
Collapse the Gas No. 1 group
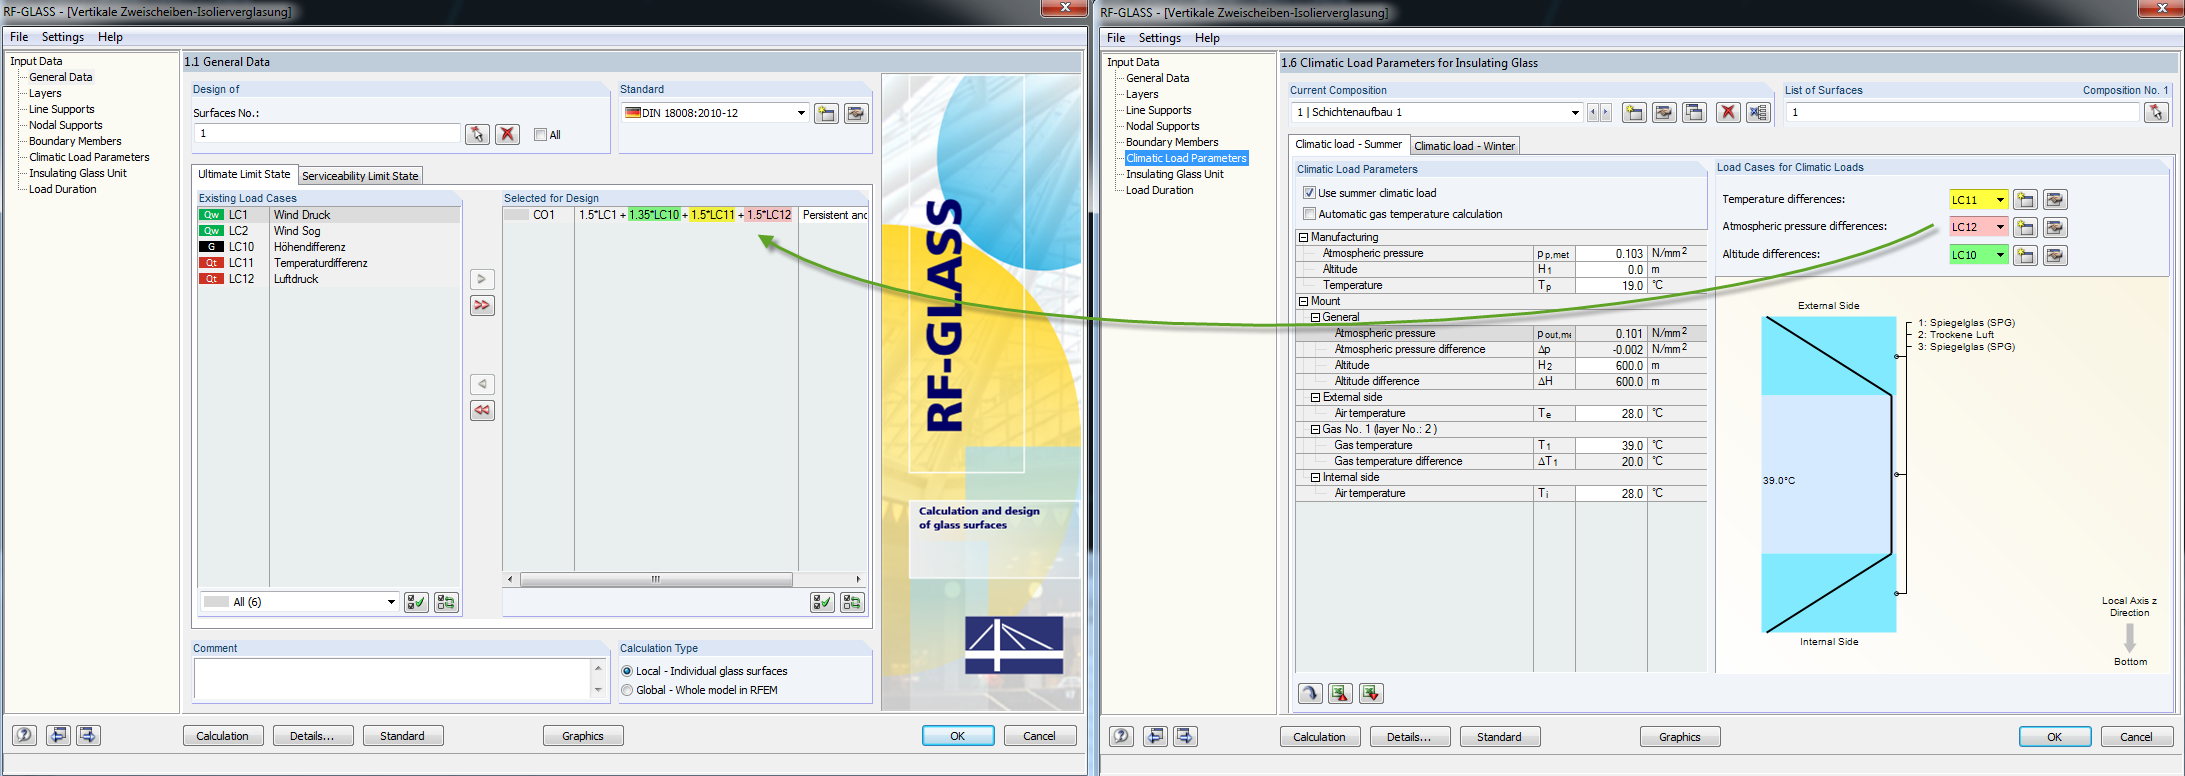point(1315,429)
